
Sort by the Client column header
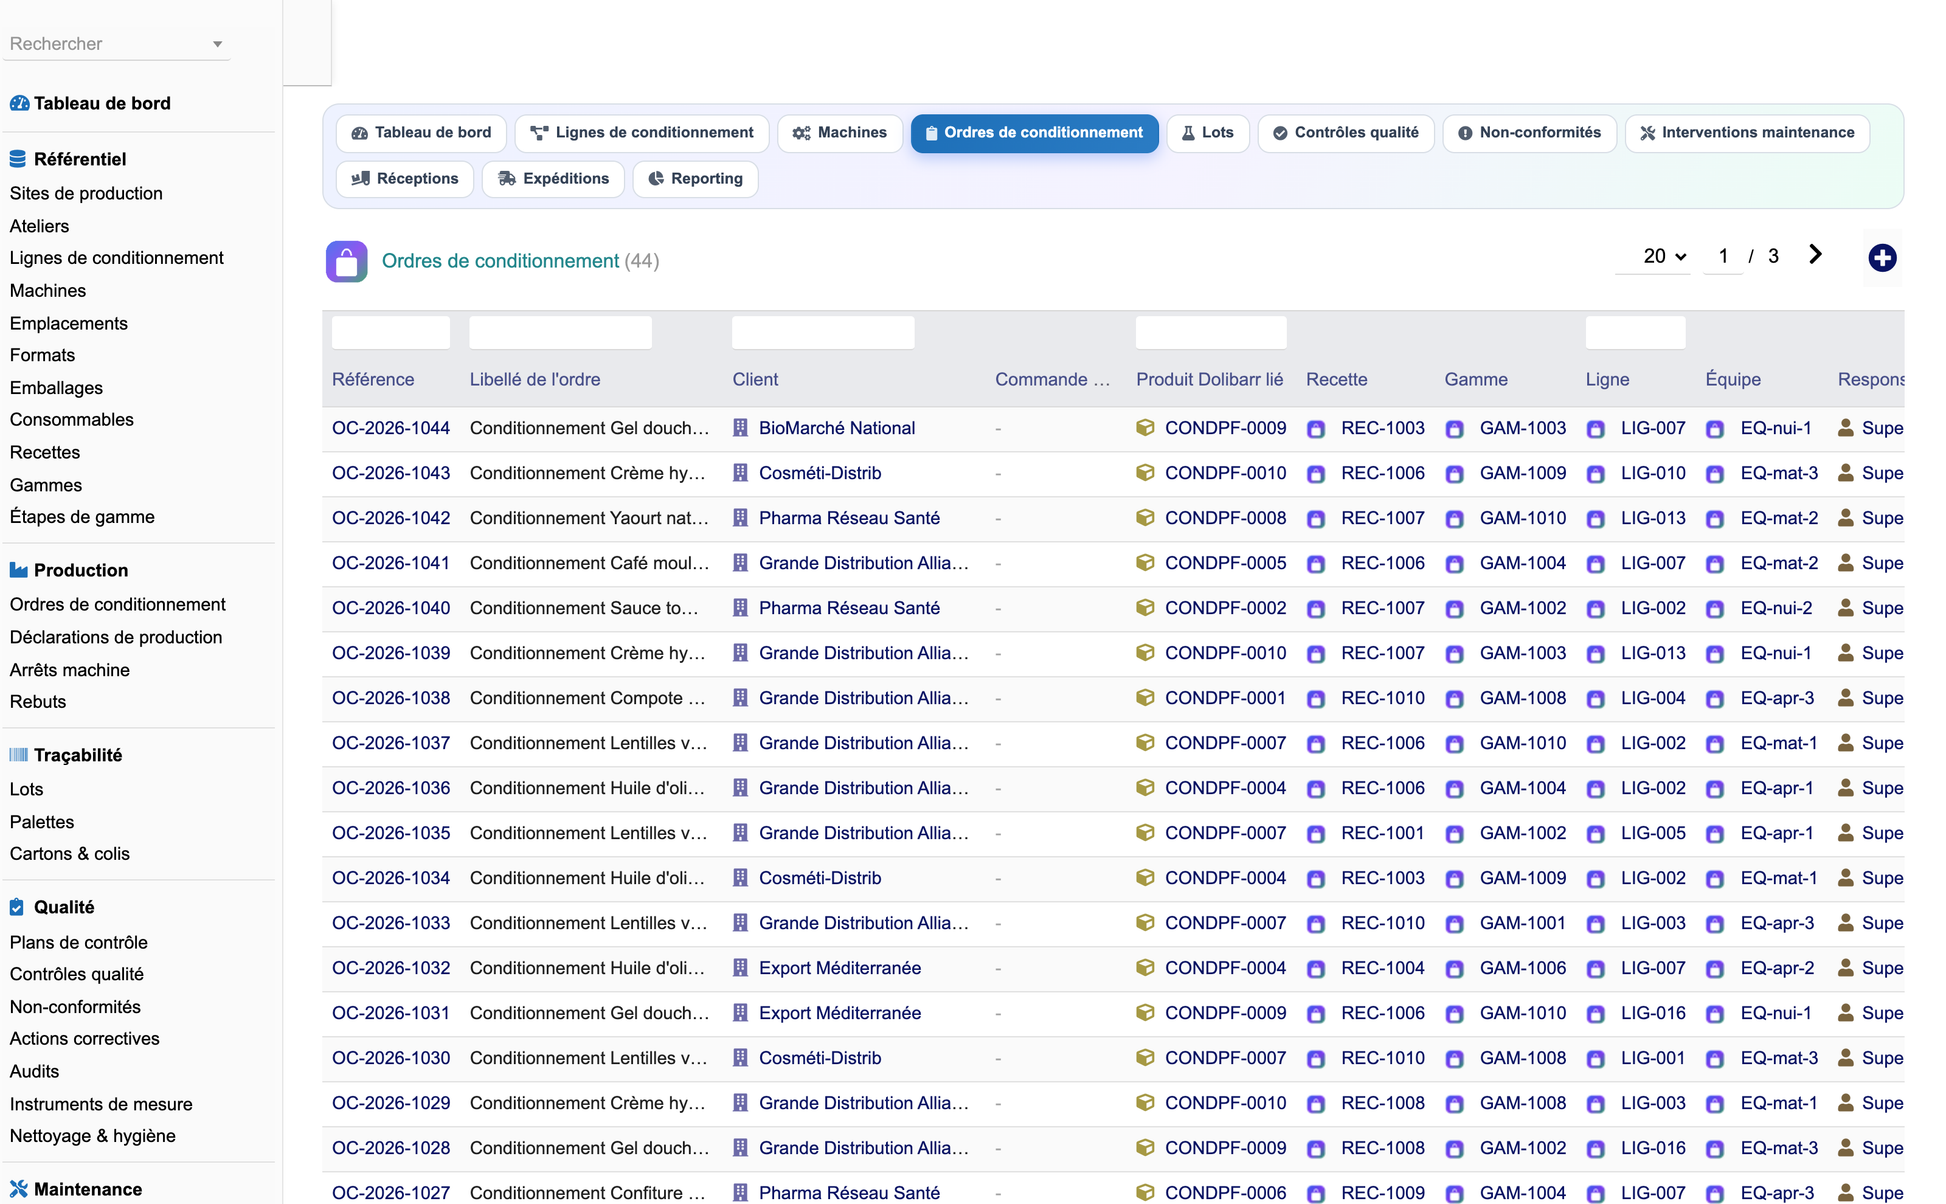pos(755,380)
